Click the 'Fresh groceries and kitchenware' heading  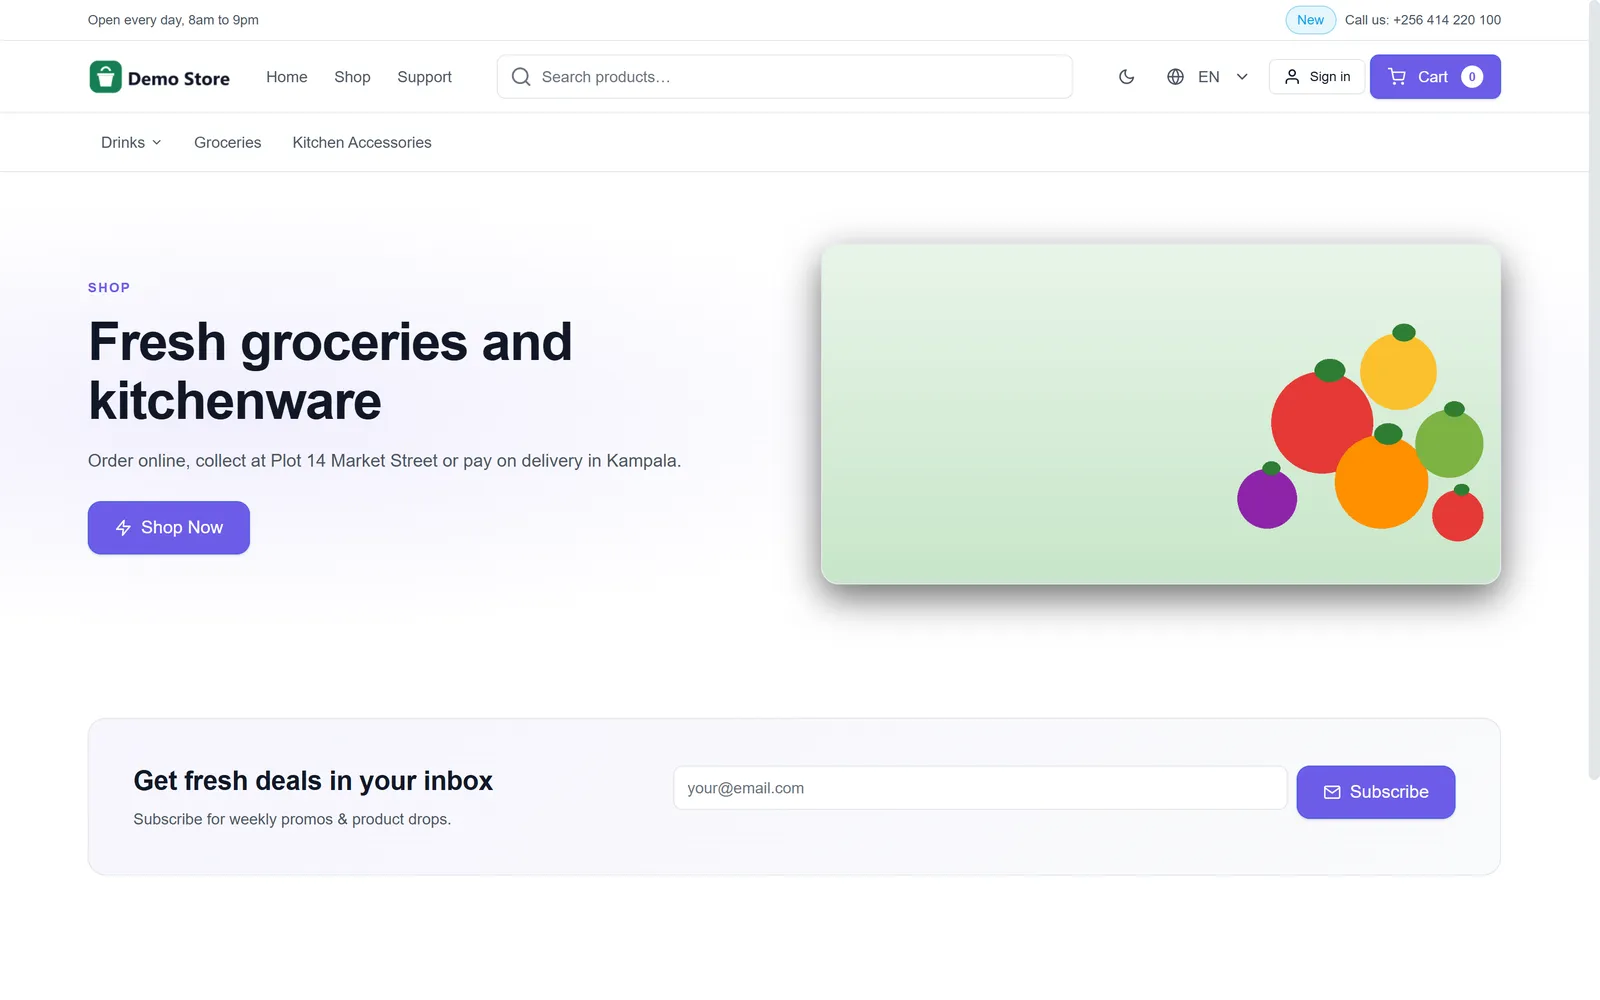(330, 371)
